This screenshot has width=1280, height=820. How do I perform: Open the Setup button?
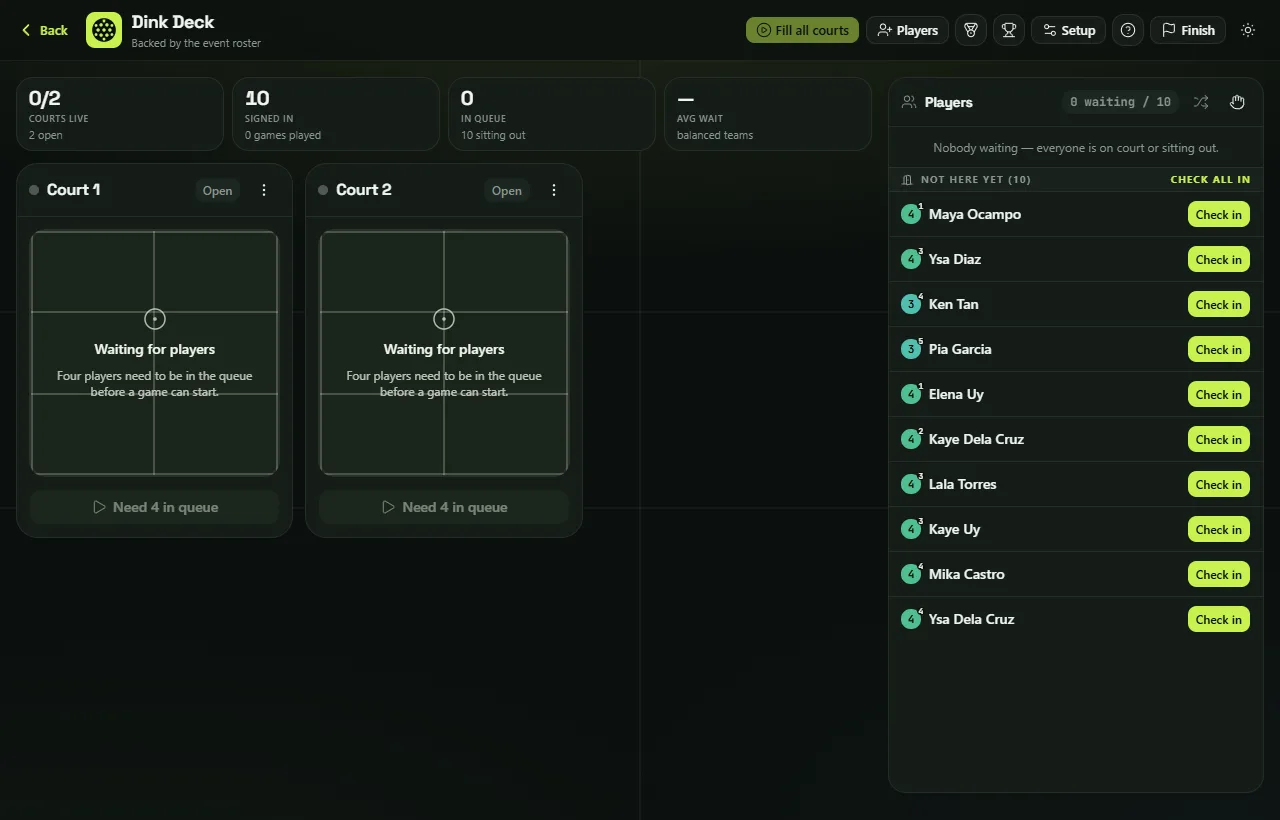(1068, 30)
